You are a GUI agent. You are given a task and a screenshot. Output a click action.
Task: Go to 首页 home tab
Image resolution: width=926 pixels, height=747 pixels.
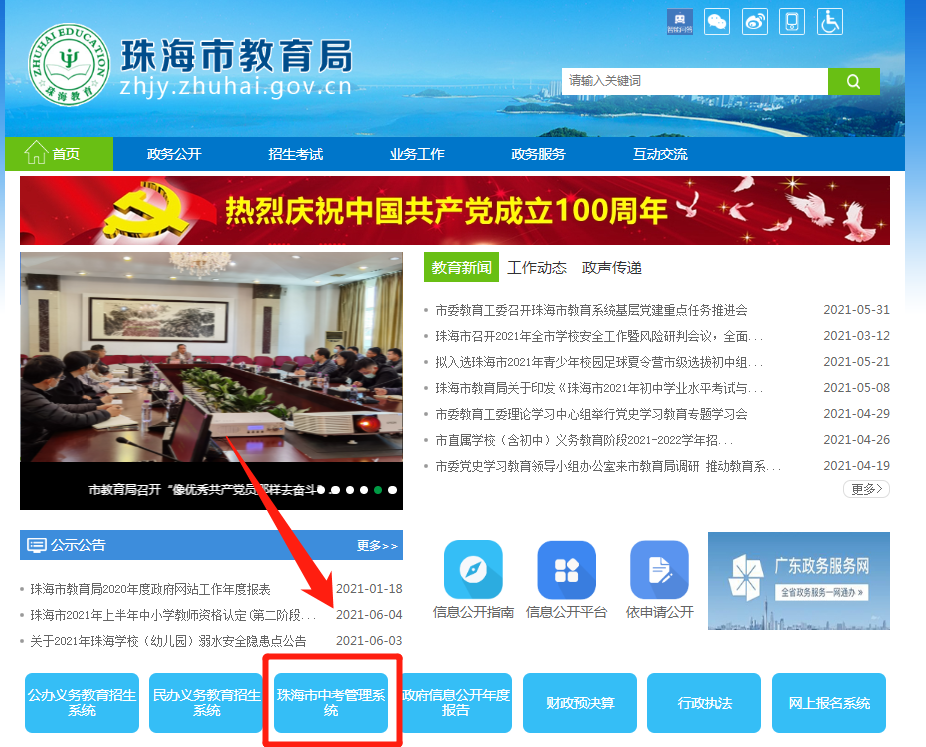[x=59, y=154]
